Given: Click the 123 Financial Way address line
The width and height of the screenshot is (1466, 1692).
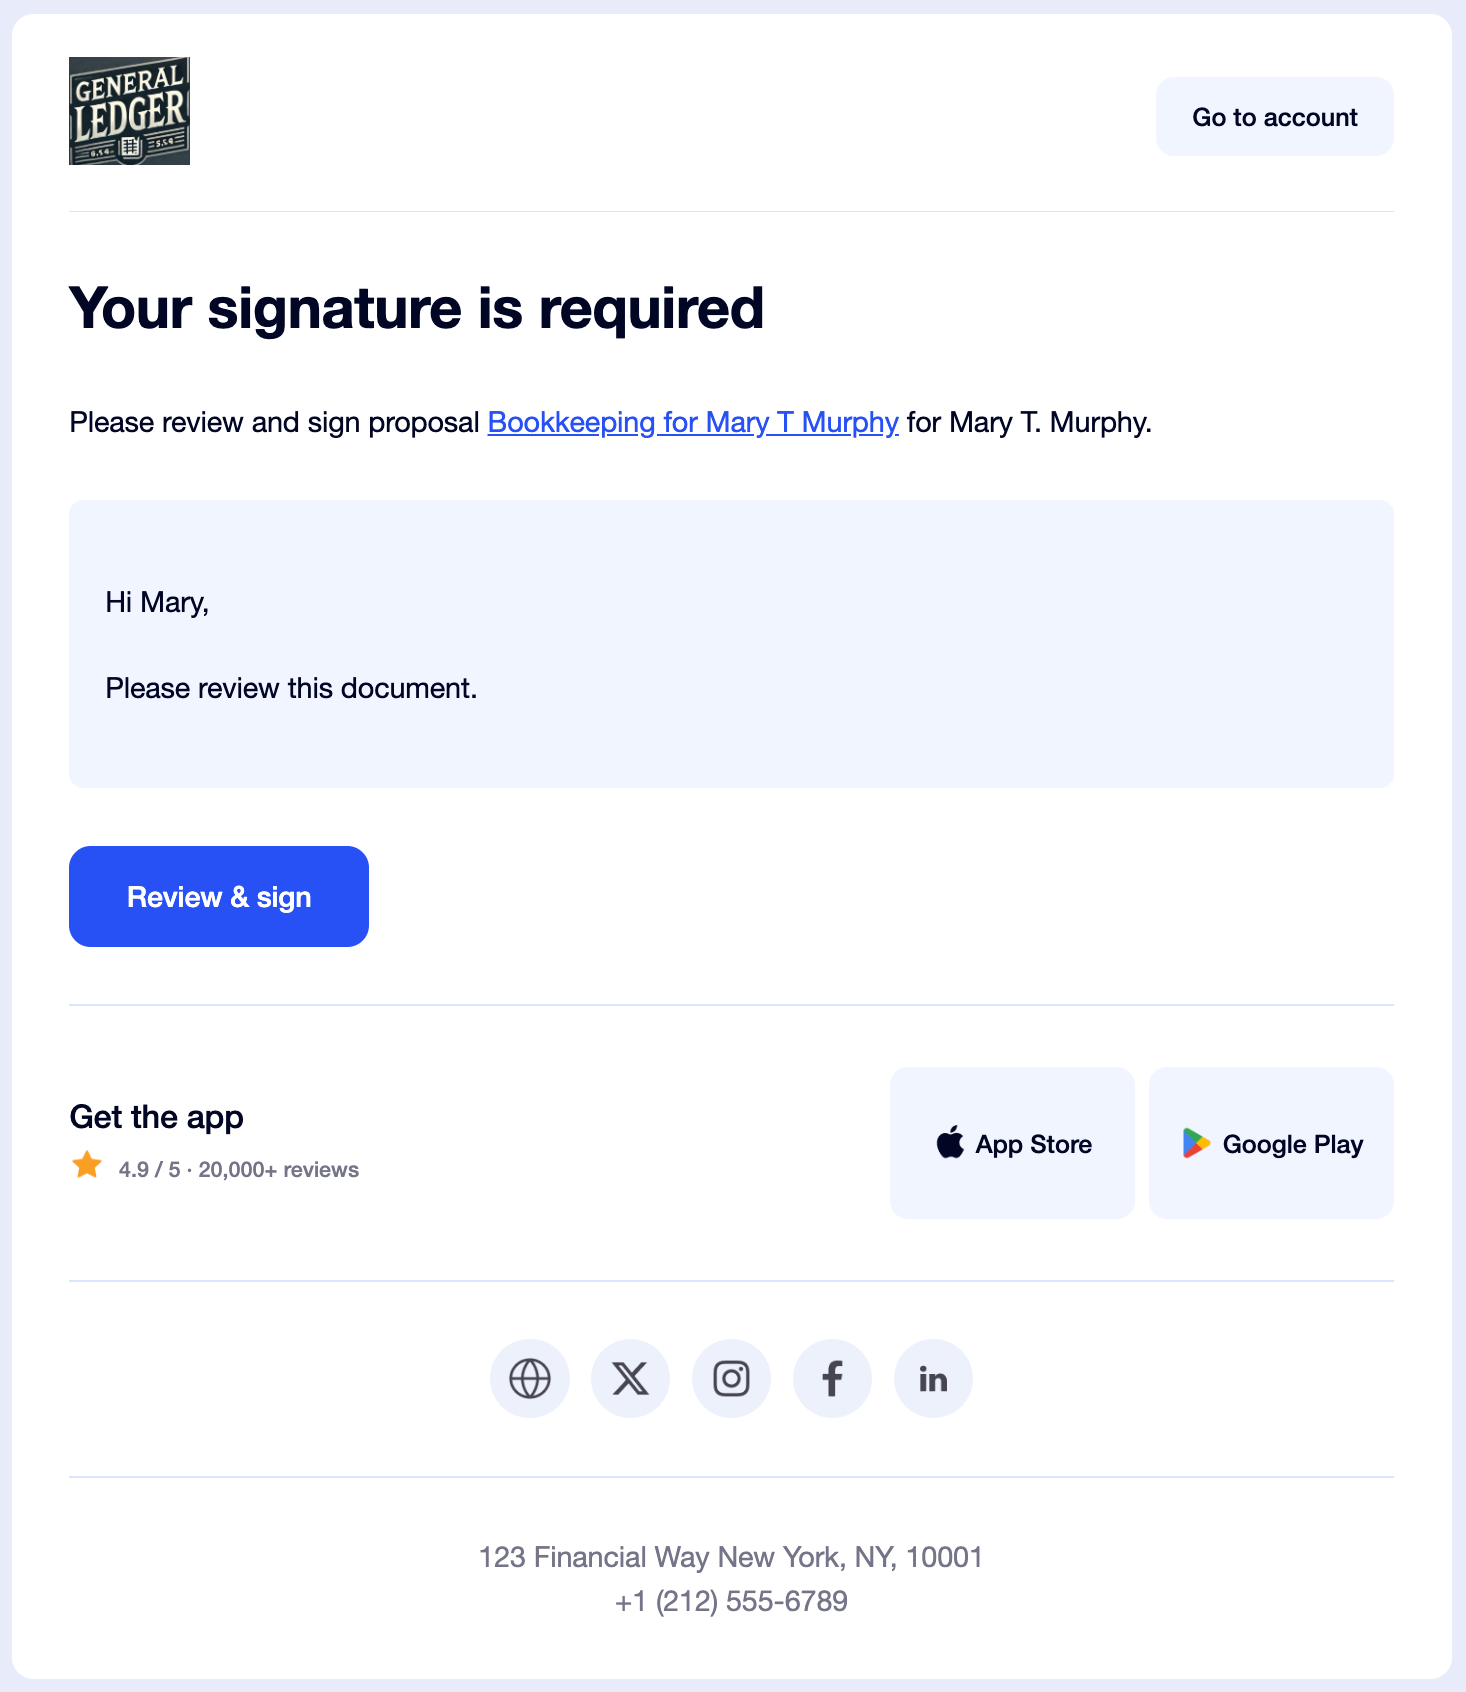Looking at the screenshot, I should [731, 1557].
